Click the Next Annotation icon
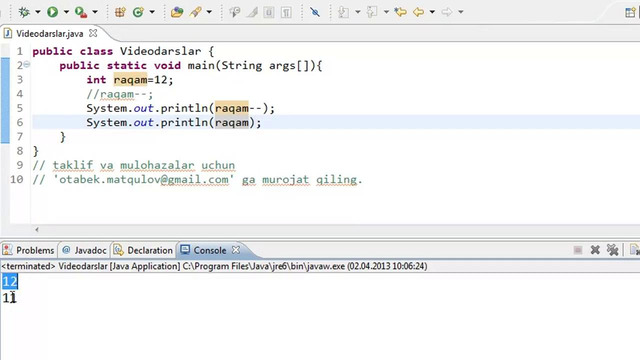640x360 pixels. (x=343, y=12)
